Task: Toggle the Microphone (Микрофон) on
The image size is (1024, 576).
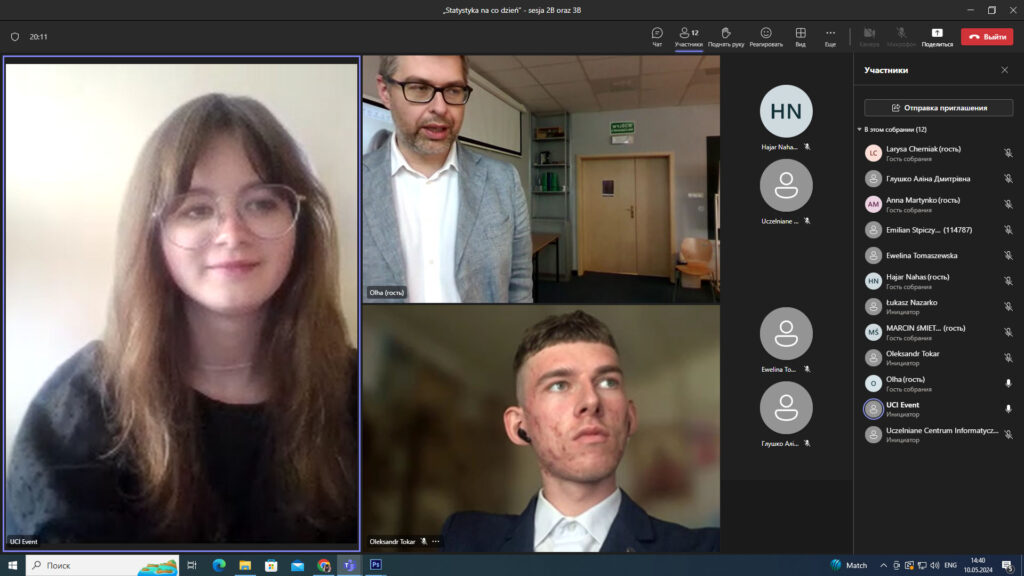Action: pos(901,36)
